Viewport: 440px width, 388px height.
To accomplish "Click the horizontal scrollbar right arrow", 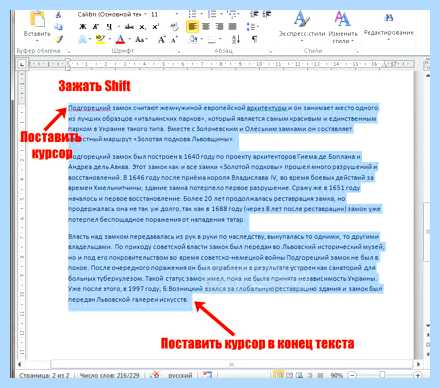I will pos(418,364).
